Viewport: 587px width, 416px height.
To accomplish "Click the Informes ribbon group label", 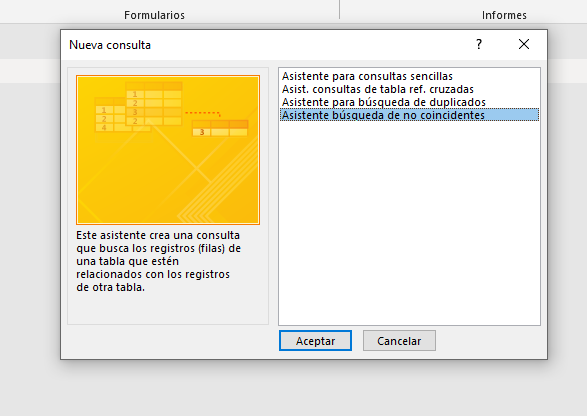I will (x=504, y=15).
